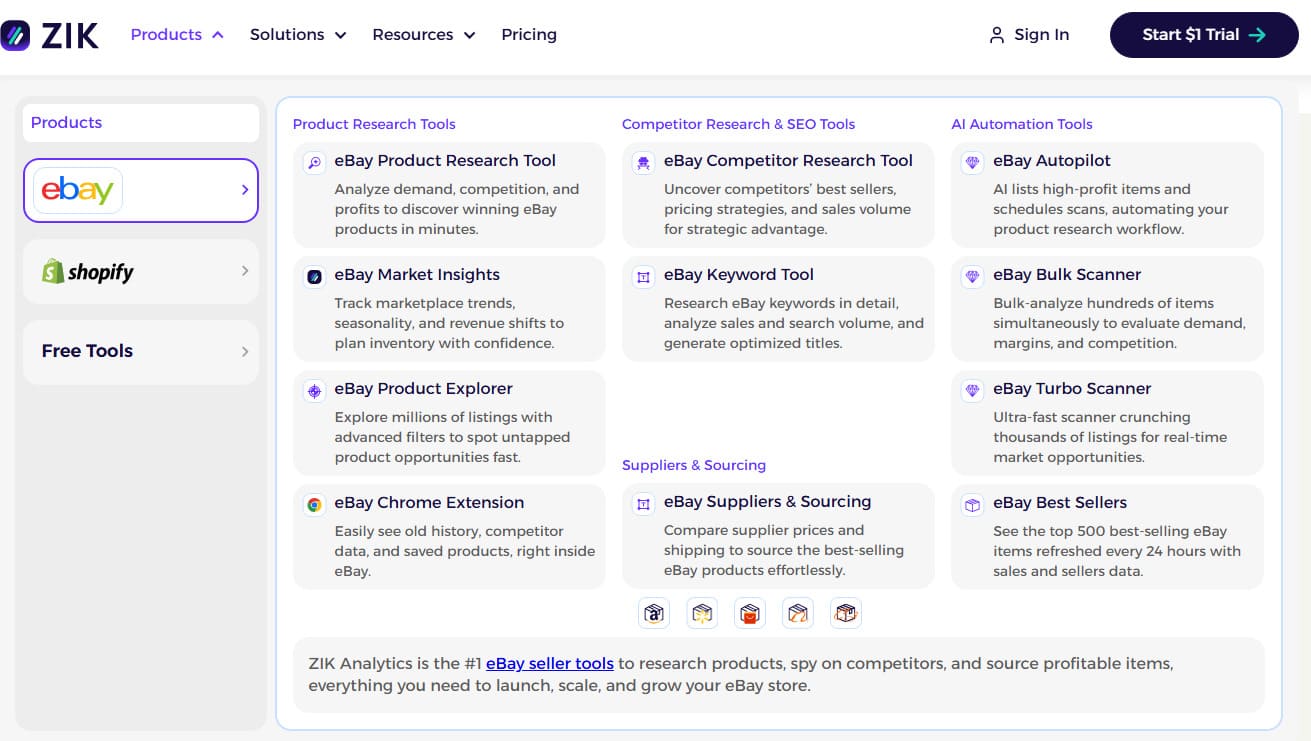The image size is (1311, 741).
Task: Click the Products heading in the sidebar
Action: tap(66, 122)
